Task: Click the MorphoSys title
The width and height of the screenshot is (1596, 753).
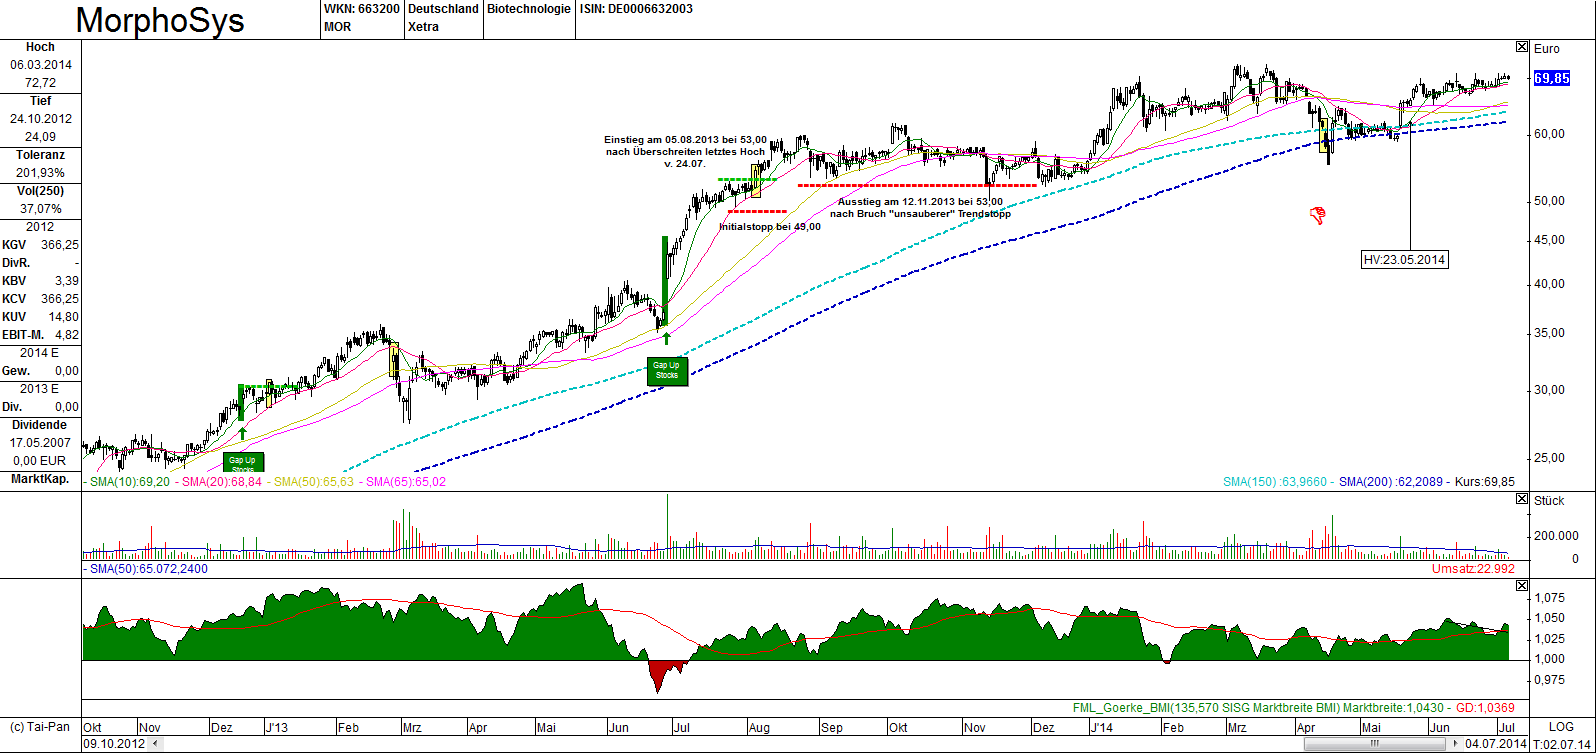Action: pos(160,20)
